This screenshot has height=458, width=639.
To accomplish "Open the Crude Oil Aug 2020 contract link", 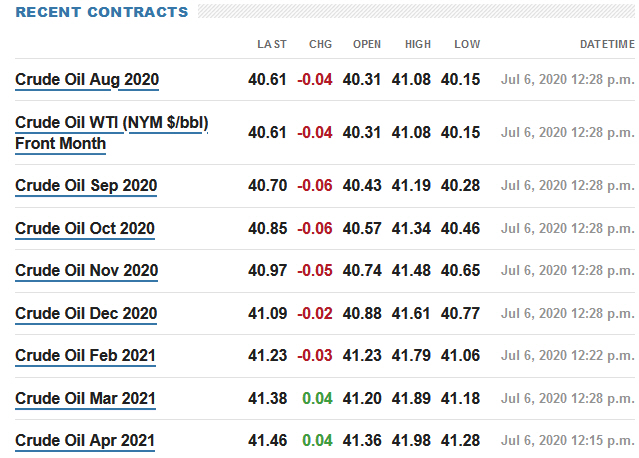I will tap(87, 80).
